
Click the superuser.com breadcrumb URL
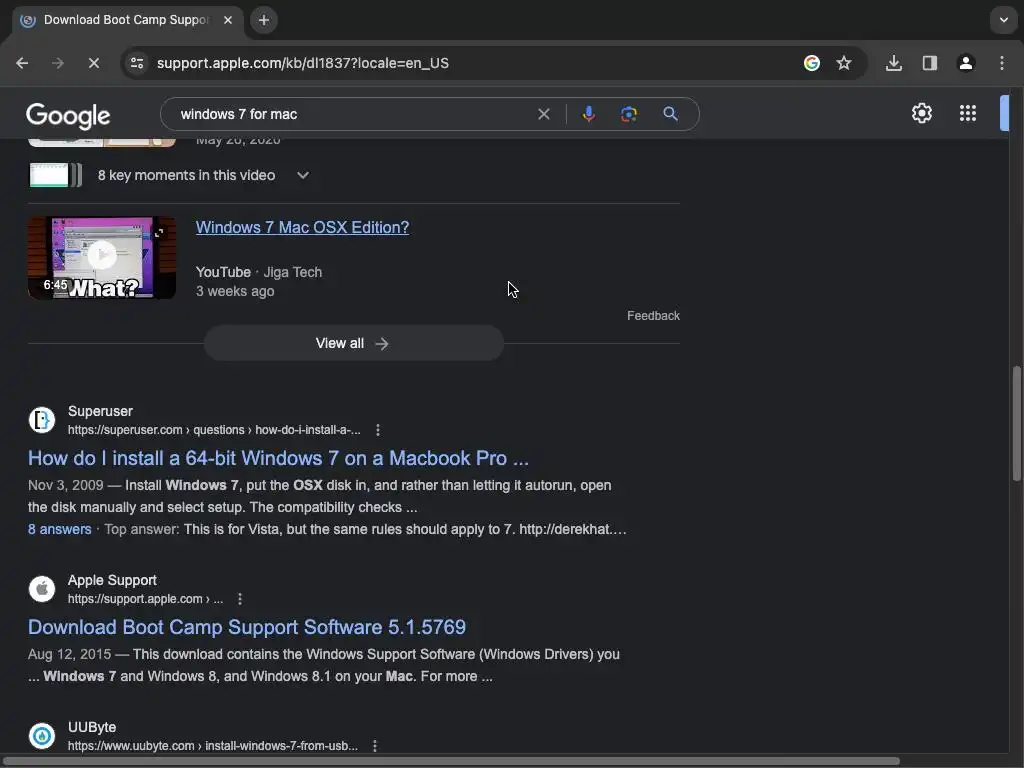pyautogui.click(x=214, y=430)
